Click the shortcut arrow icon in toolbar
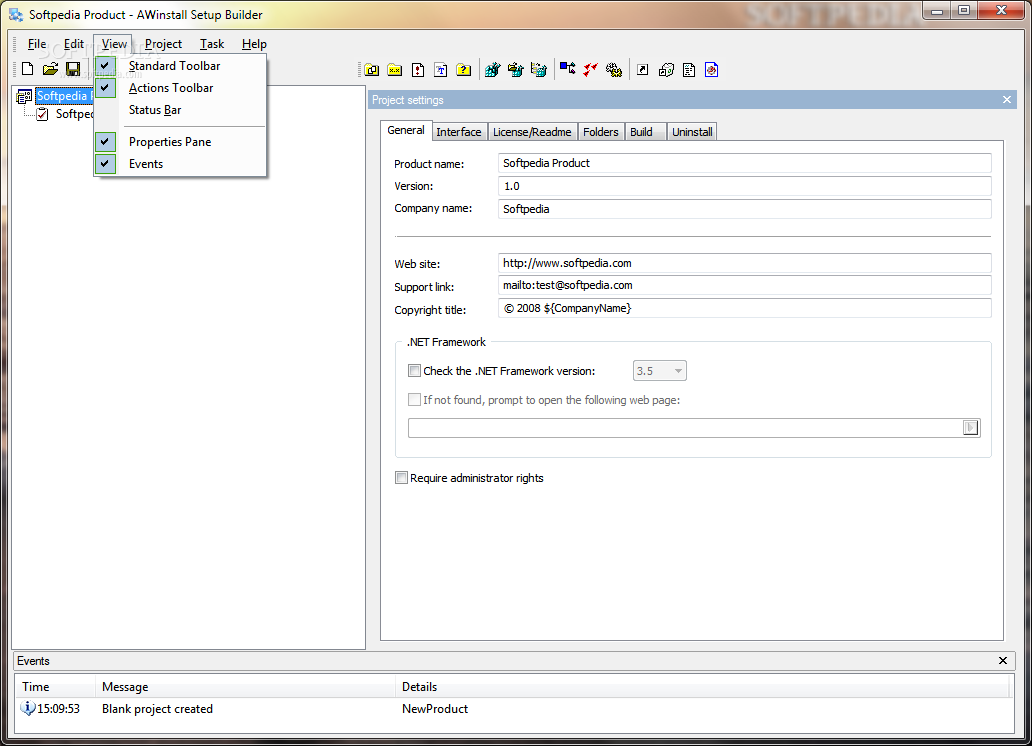Image resolution: width=1032 pixels, height=746 pixels. pyautogui.click(x=642, y=70)
